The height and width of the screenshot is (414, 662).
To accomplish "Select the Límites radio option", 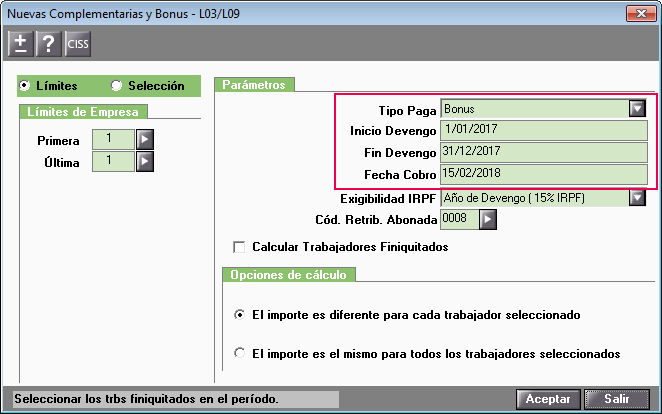I will 24,86.
